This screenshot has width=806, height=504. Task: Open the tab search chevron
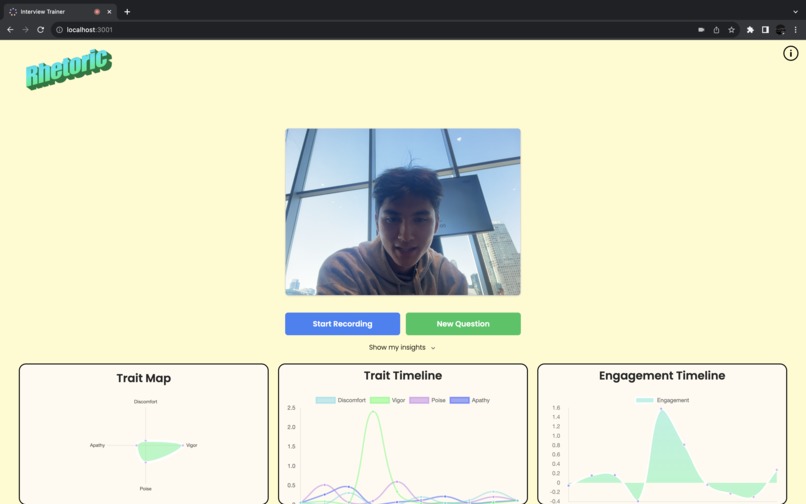pos(795,11)
